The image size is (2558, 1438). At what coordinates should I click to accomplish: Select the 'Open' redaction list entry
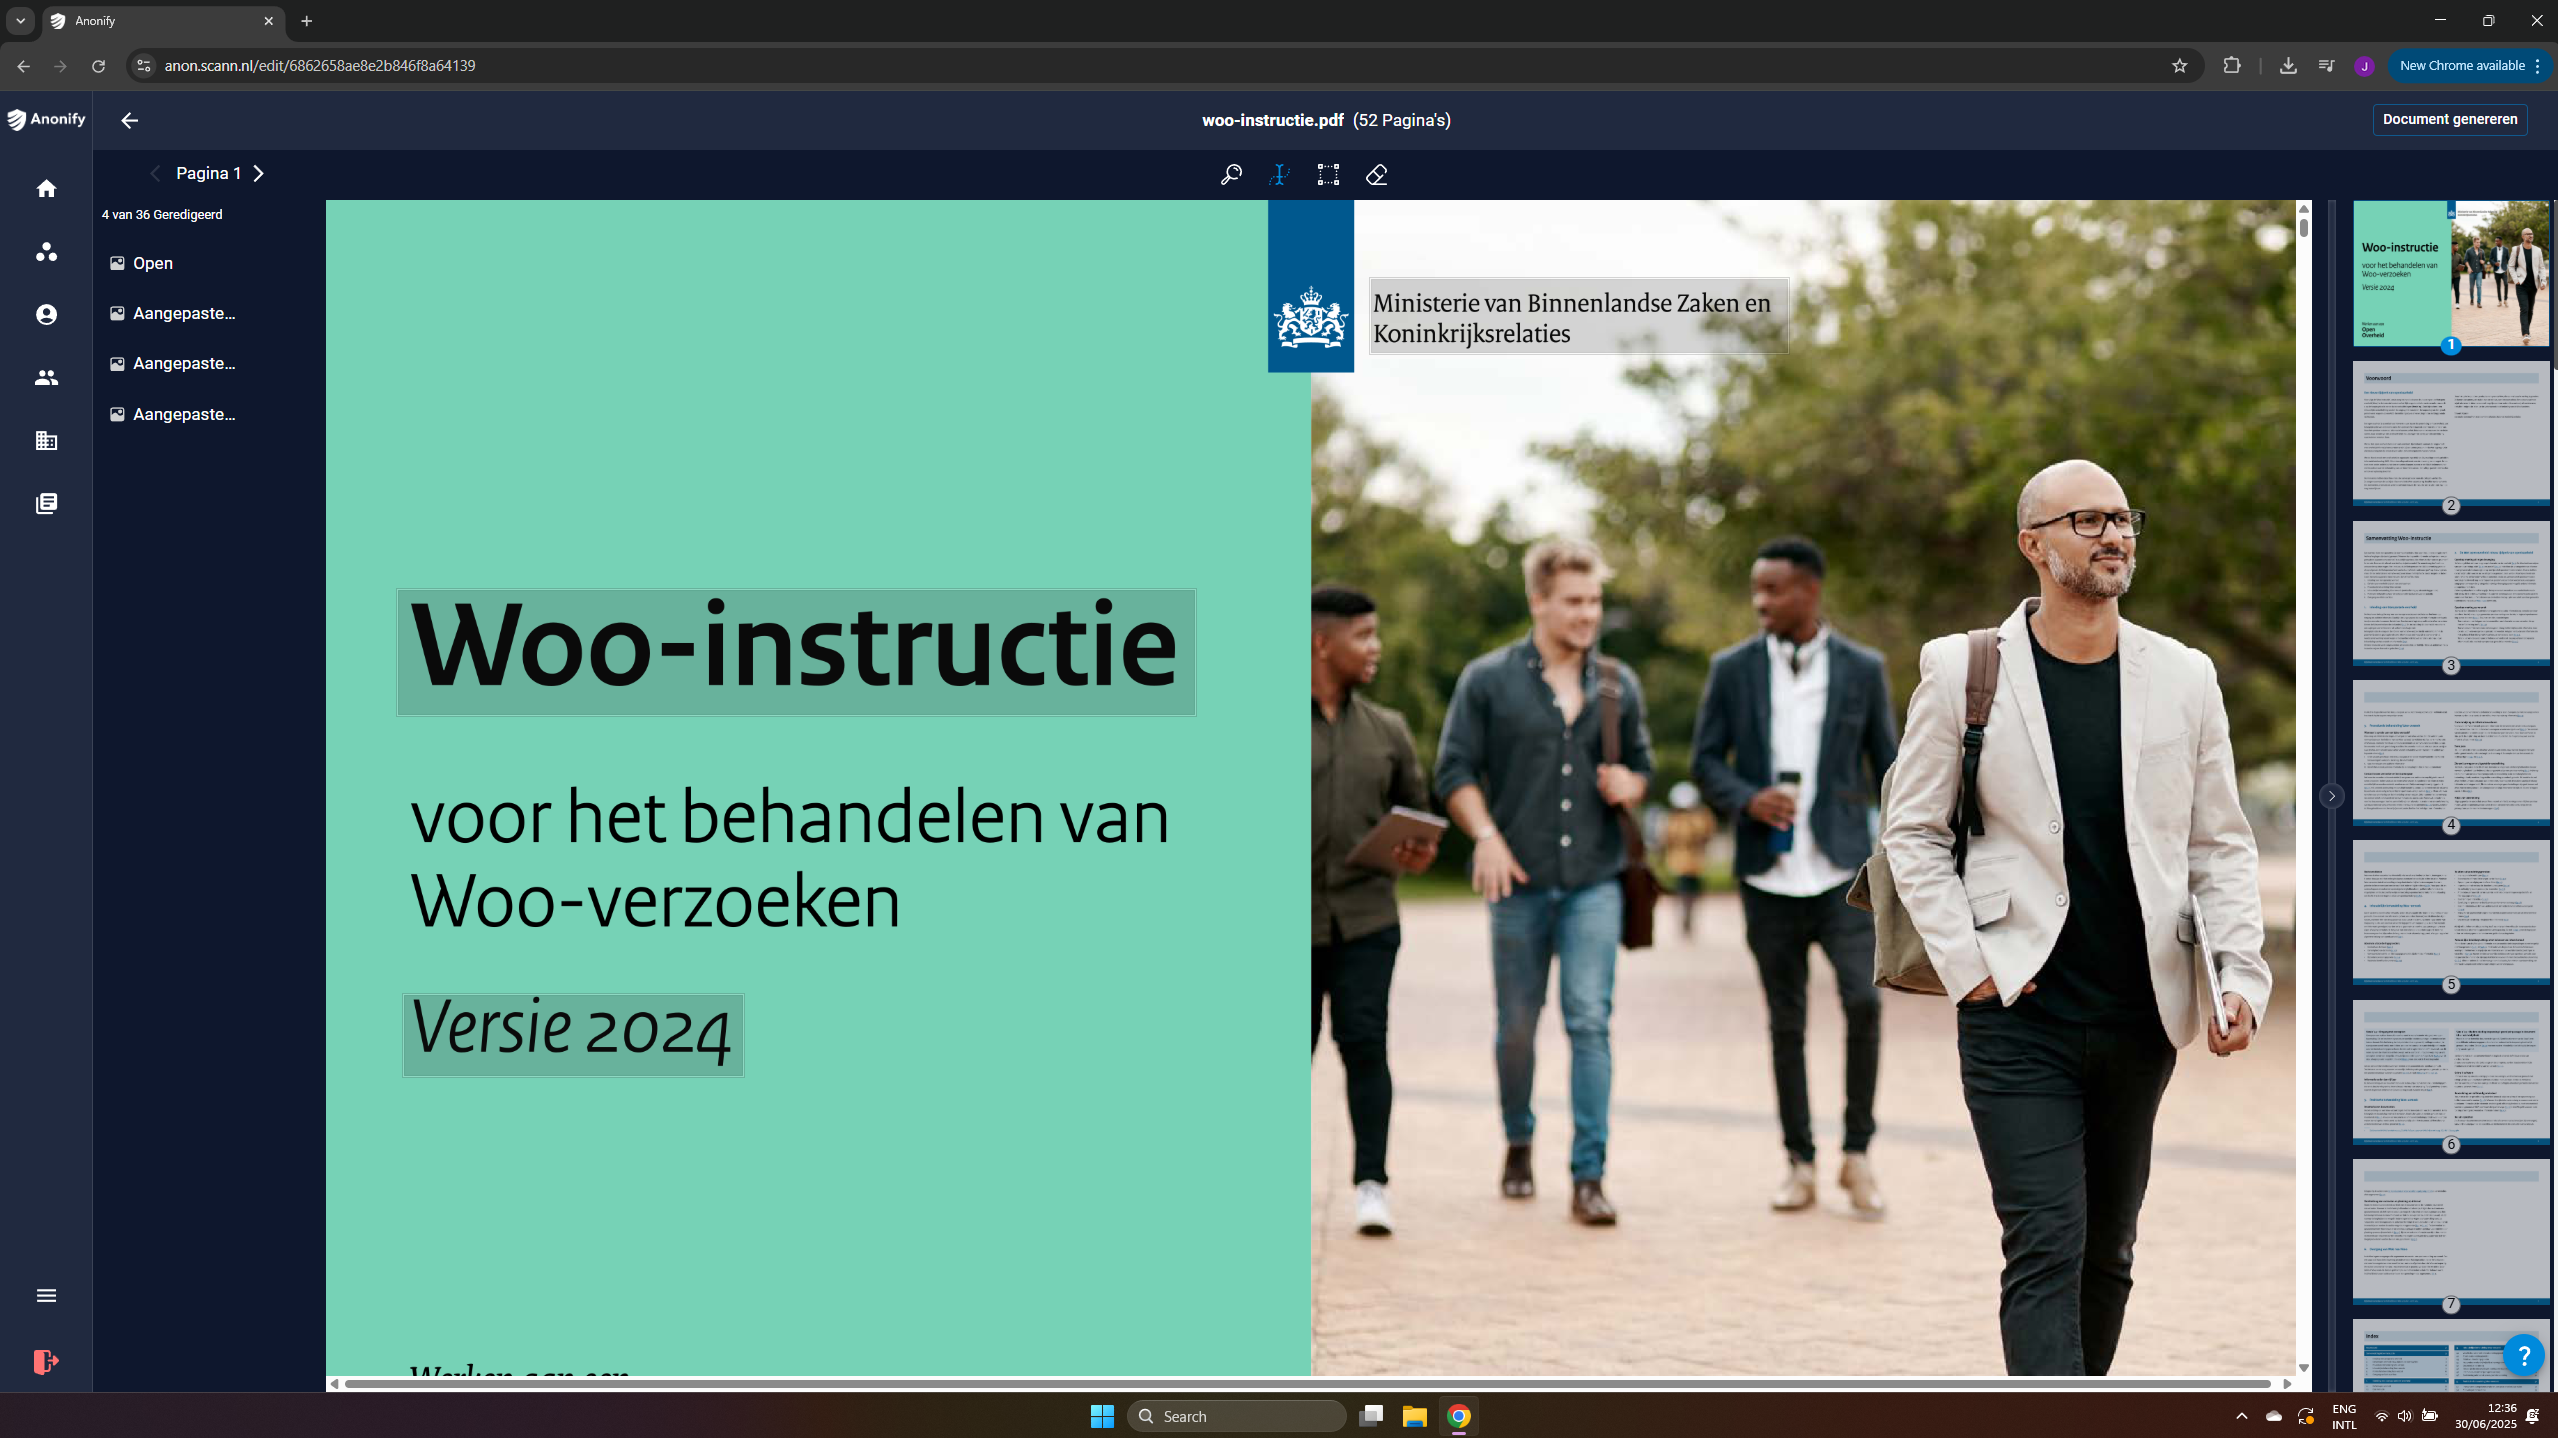pyautogui.click(x=152, y=263)
